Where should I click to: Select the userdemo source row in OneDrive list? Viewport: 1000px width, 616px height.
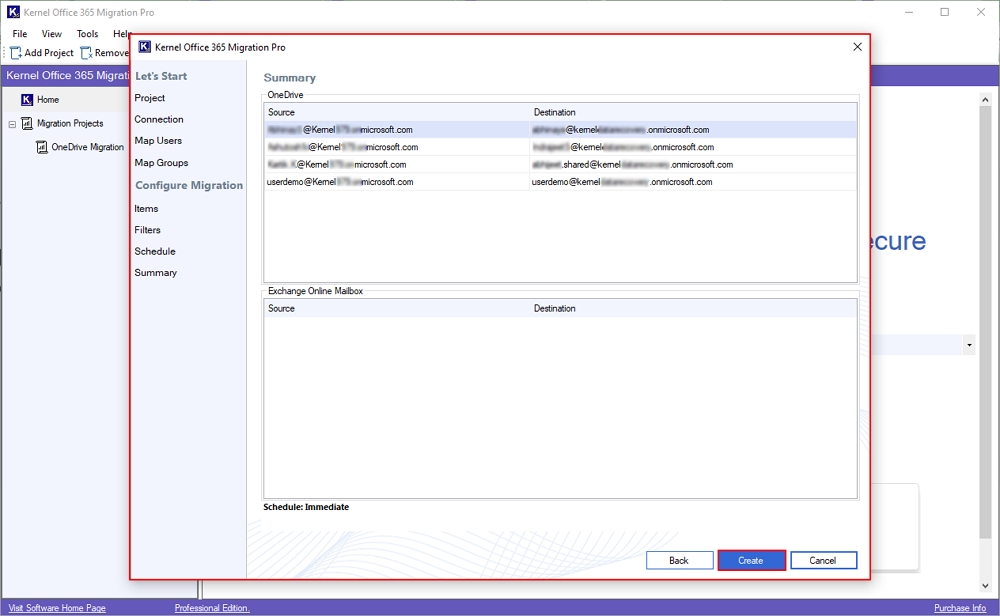340,182
